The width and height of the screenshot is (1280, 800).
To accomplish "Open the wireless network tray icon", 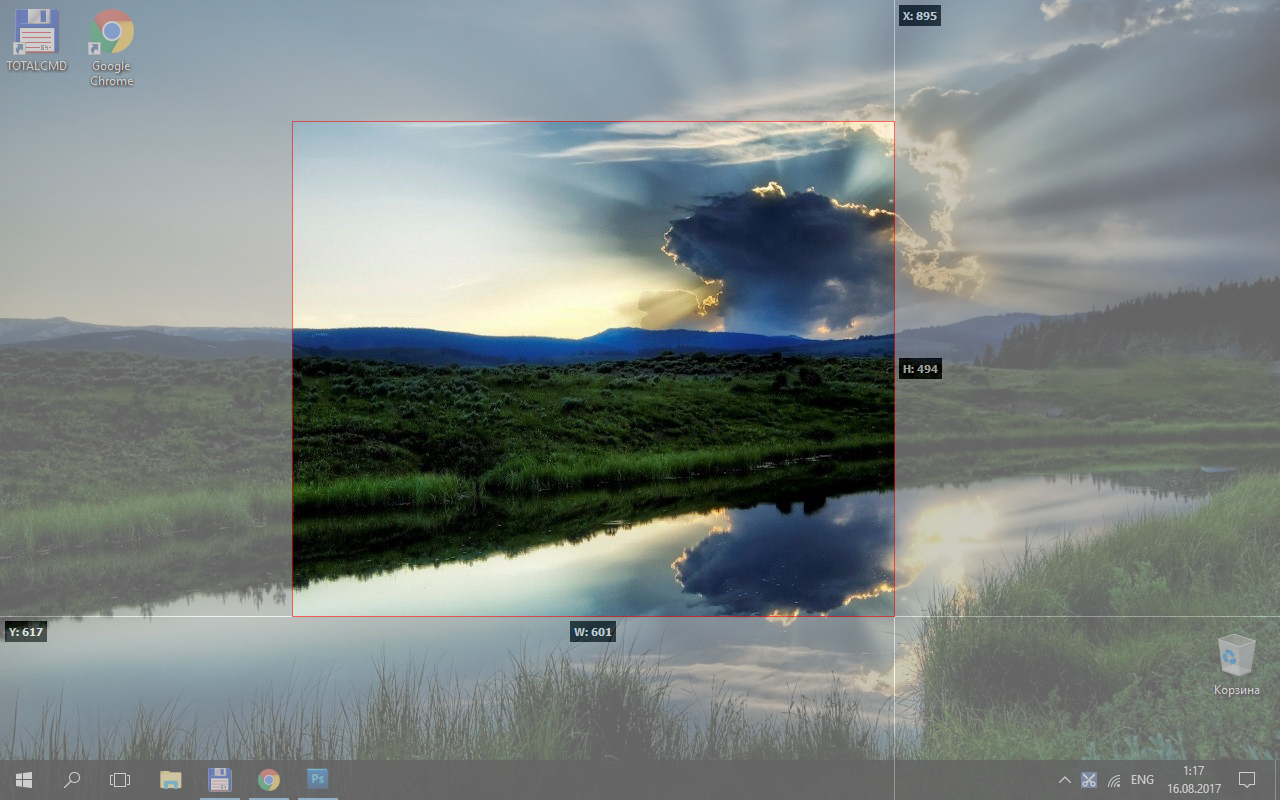I will point(1114,780).
